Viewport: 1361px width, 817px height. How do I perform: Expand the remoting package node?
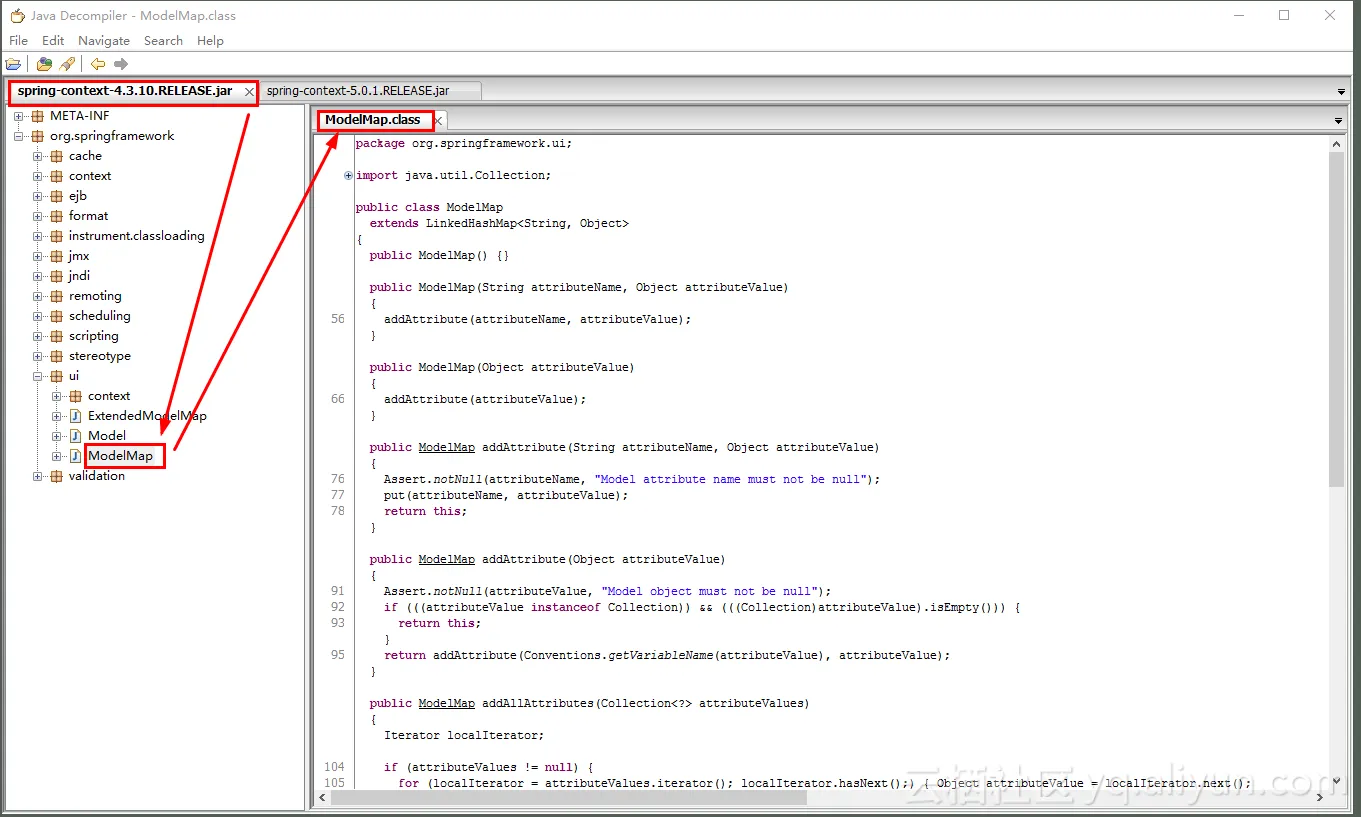[x=37, y=296]
